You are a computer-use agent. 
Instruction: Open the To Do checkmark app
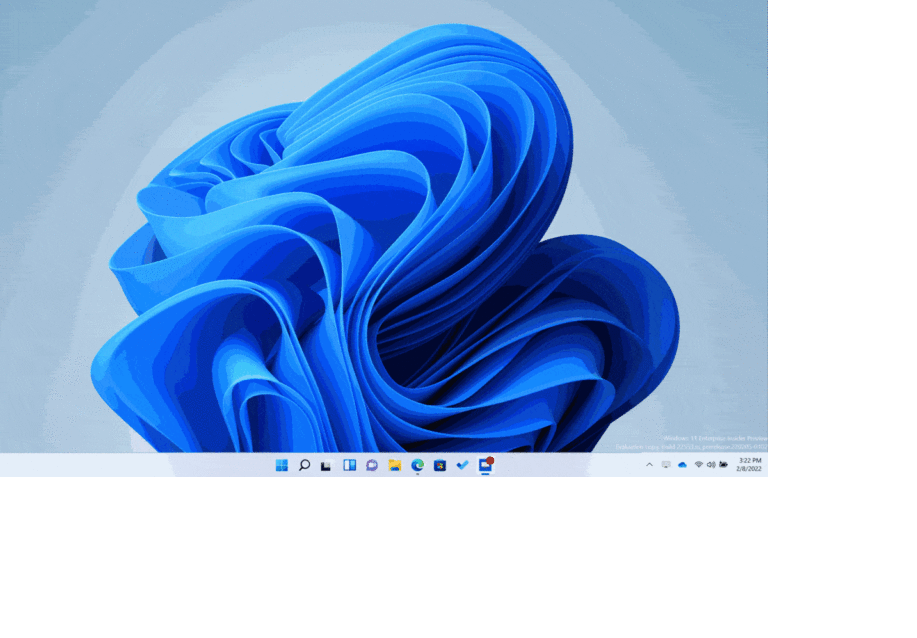click(x=463, y=465)
